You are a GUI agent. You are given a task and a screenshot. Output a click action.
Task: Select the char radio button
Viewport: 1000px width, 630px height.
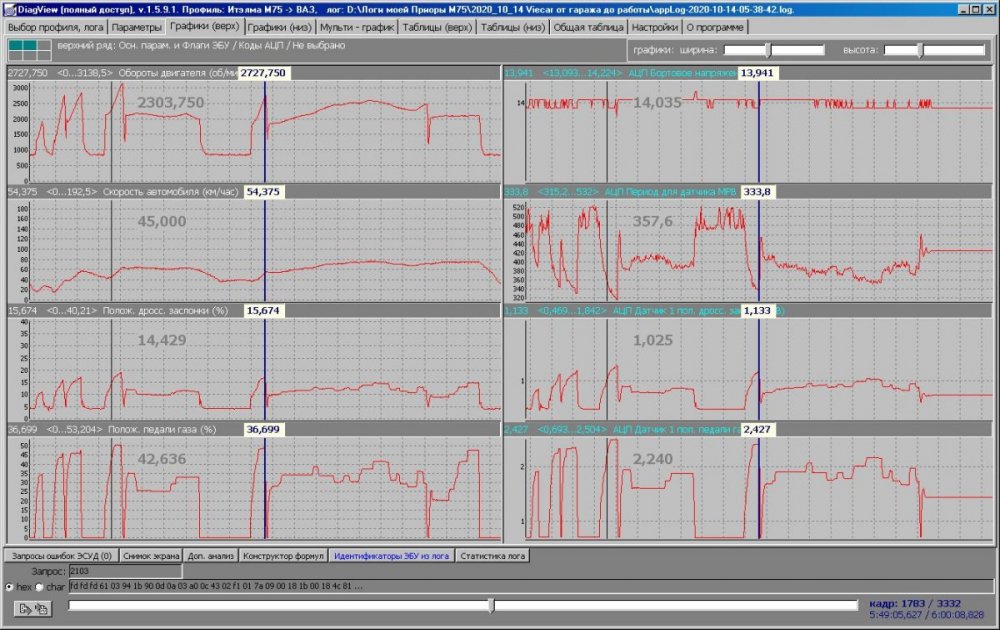point(39,586)
